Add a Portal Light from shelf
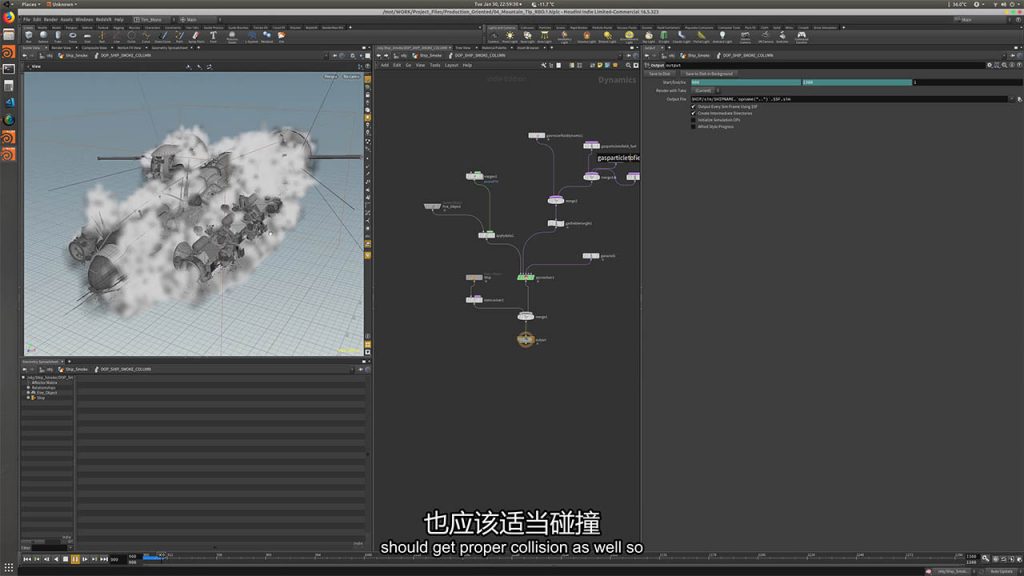The height and width of the screenshot is (576, 1024). pyautogui.click(x=701, y=37)
